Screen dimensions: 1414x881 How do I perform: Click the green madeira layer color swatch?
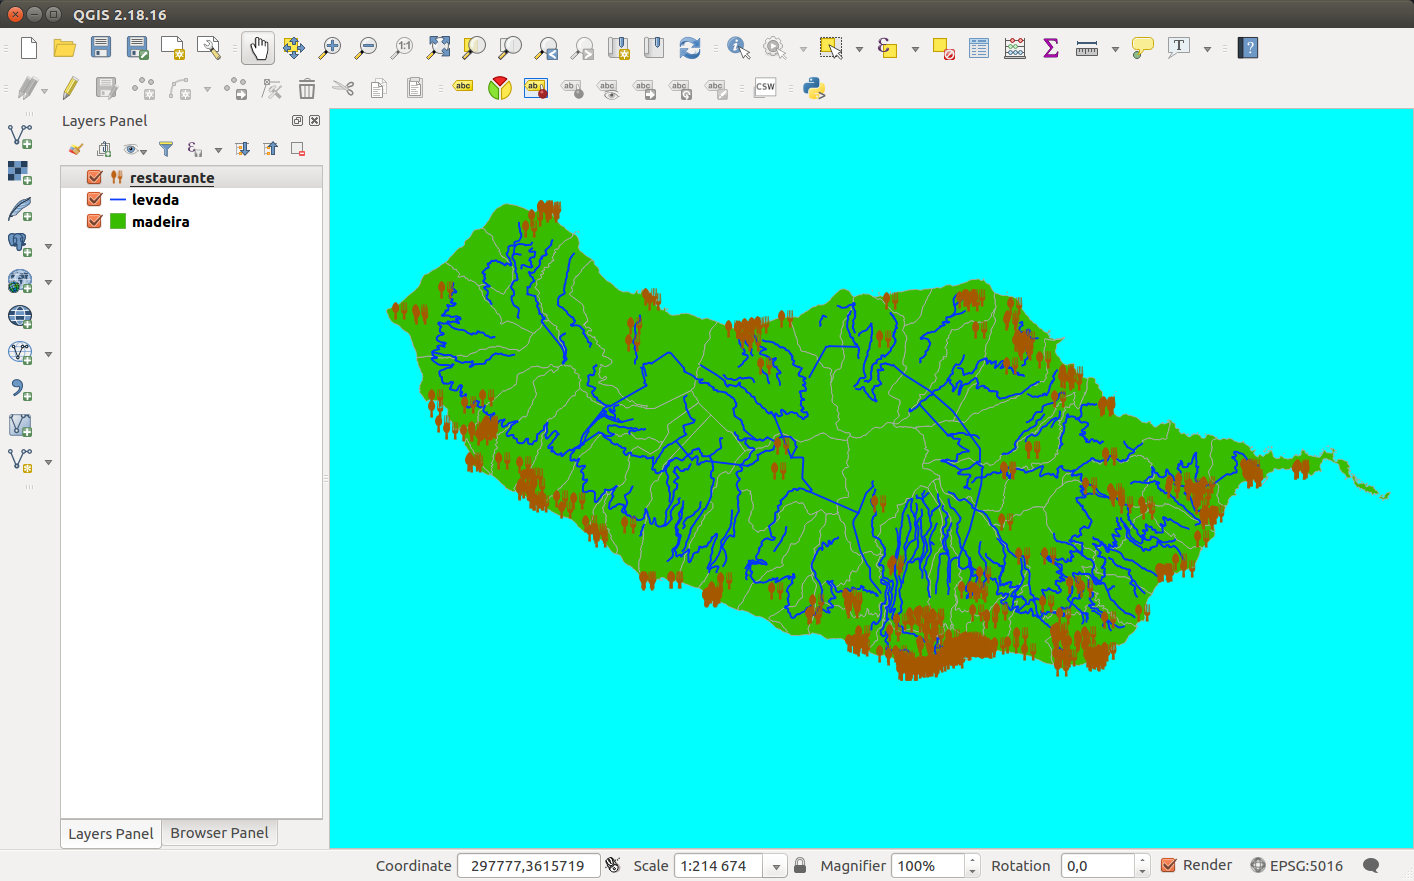pyautogui.click(x=118, y=222)
